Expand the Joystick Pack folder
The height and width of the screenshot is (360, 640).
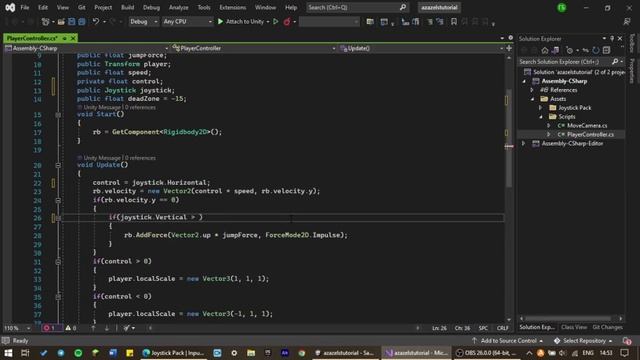[541, 108]
